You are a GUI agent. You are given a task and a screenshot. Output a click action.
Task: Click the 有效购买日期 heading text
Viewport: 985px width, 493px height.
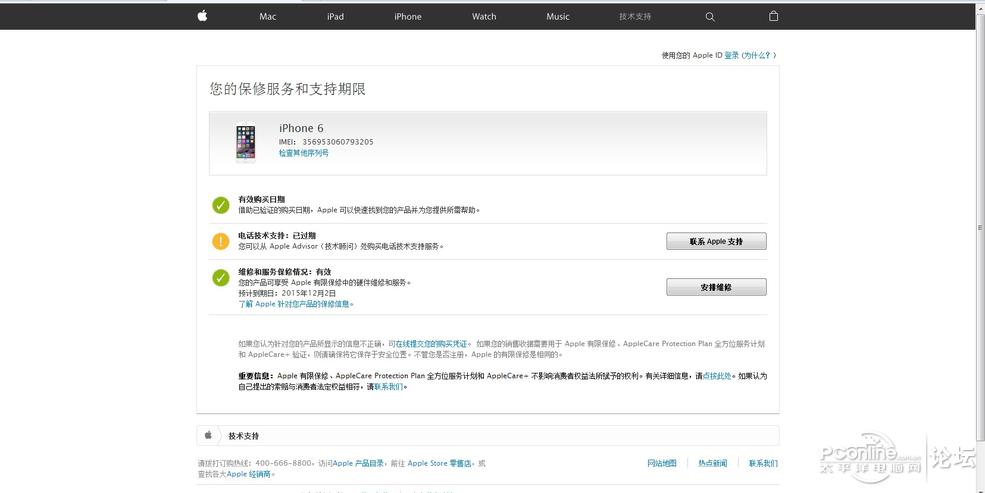(262, 200)
